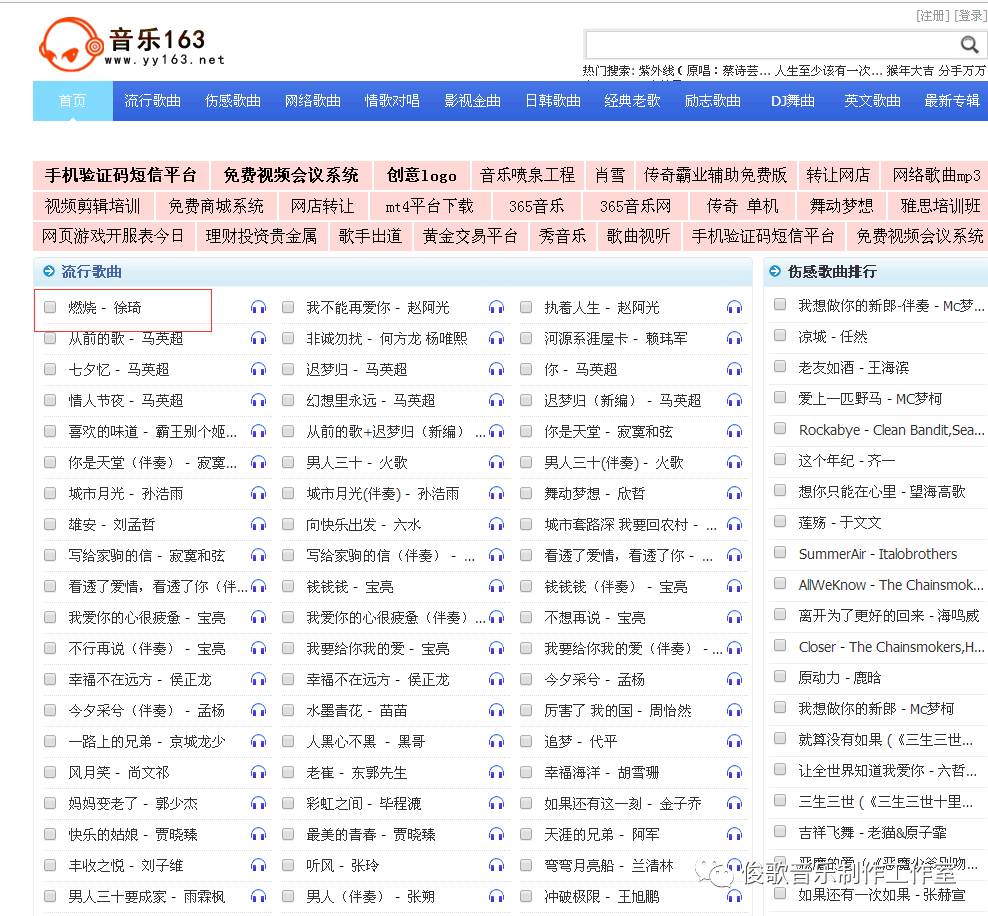Click the 登录 link
The width and height of the screenshot is (988, 916).
(x=970, y=15)
